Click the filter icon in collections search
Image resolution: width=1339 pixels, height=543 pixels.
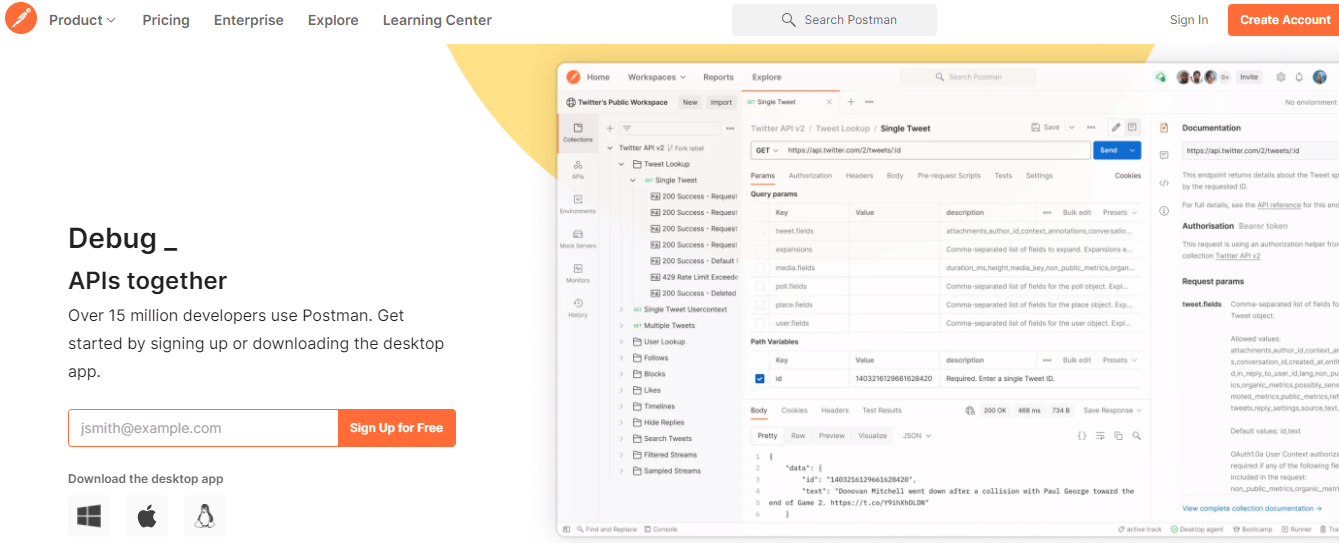coord(627,128)
